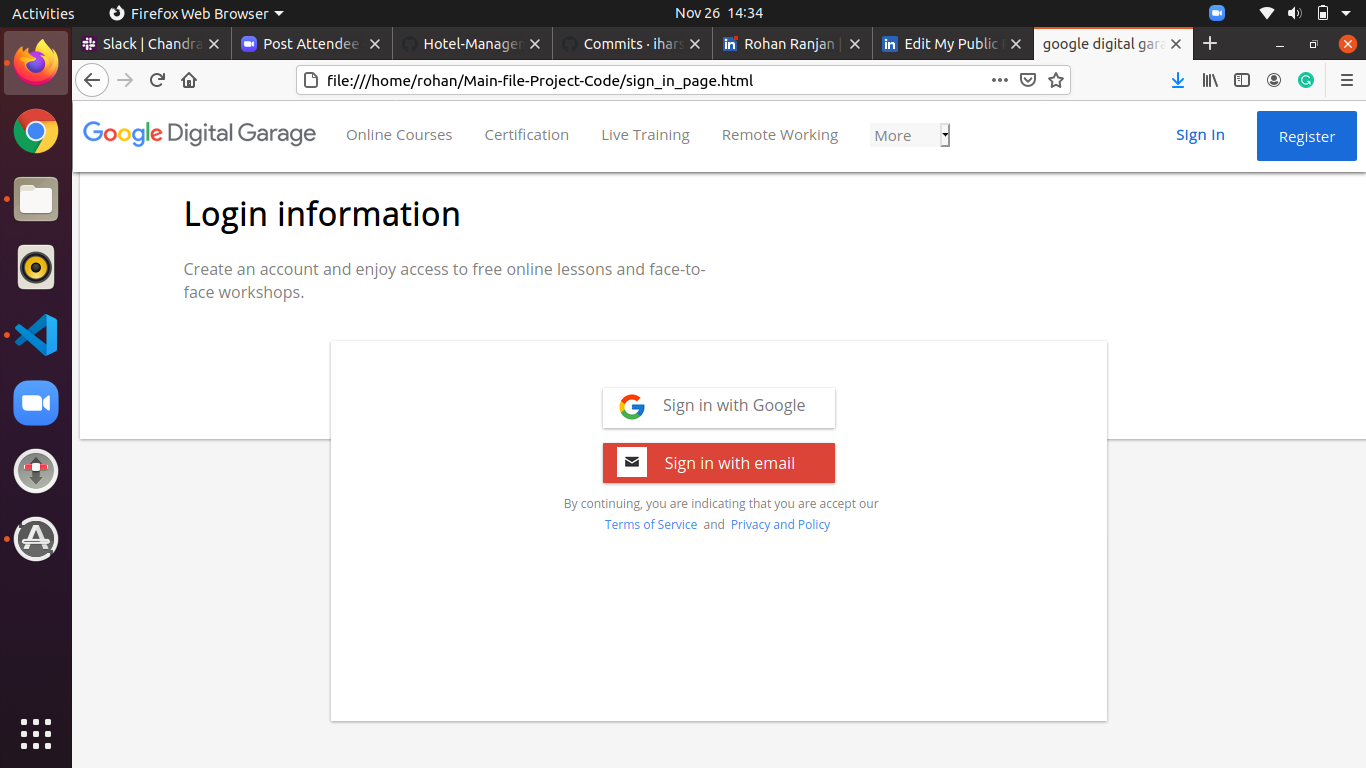Click Sign in with email button
Image resolution: width=1366 pixels, height=768 pixels.
point(719,463)
